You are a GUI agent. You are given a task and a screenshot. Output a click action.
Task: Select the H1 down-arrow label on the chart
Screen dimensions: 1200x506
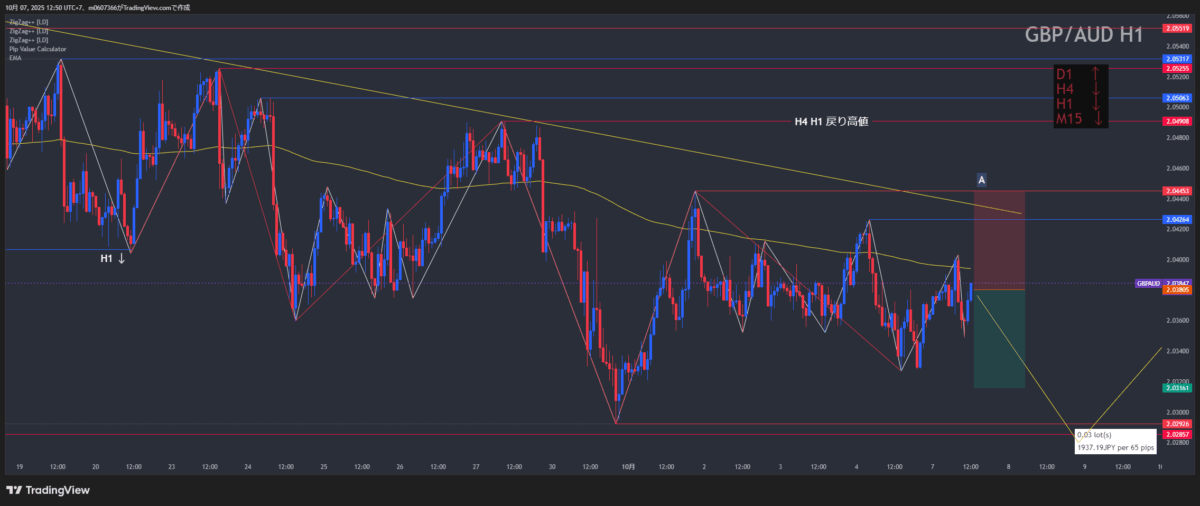click(112, 258)
